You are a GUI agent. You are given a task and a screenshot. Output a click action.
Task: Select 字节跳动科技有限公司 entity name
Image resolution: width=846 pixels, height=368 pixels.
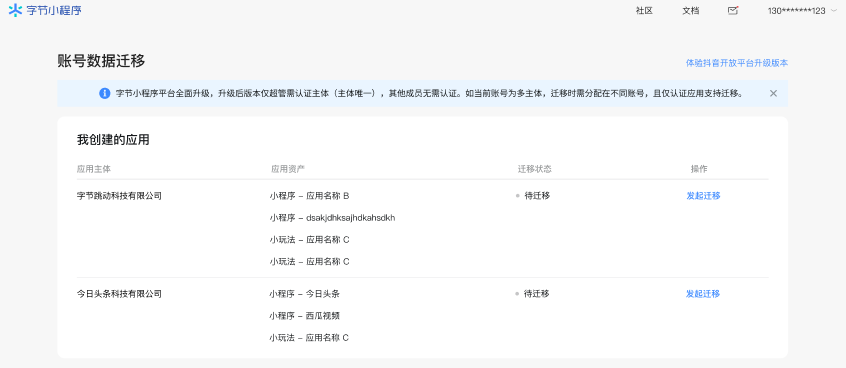coord(119,196)
